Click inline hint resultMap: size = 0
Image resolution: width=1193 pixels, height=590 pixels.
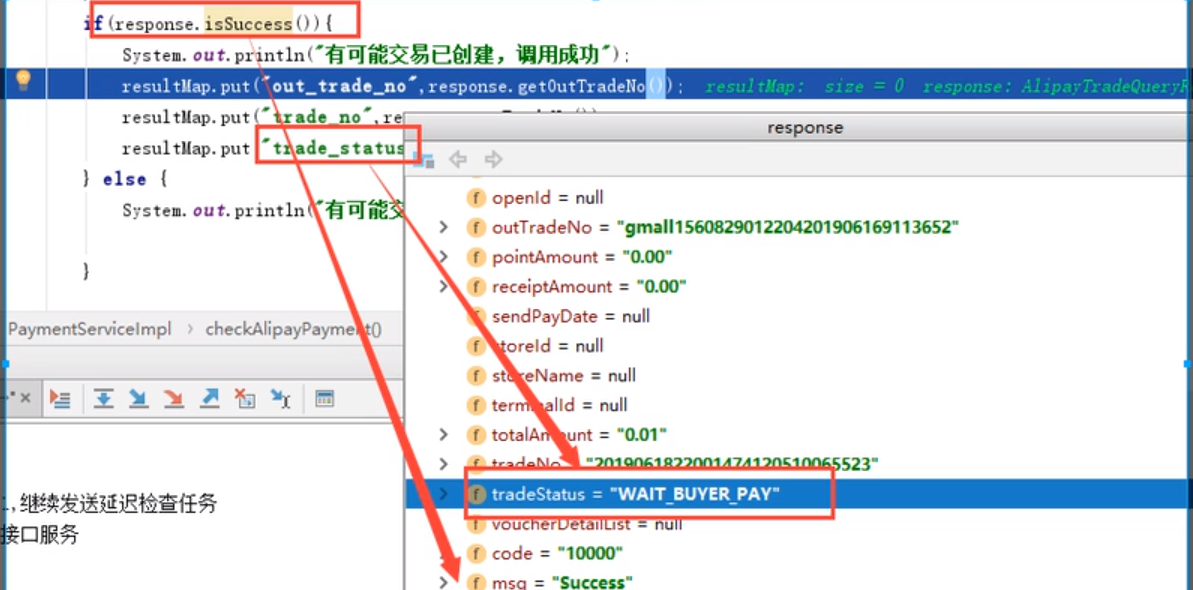pos(803,87)
